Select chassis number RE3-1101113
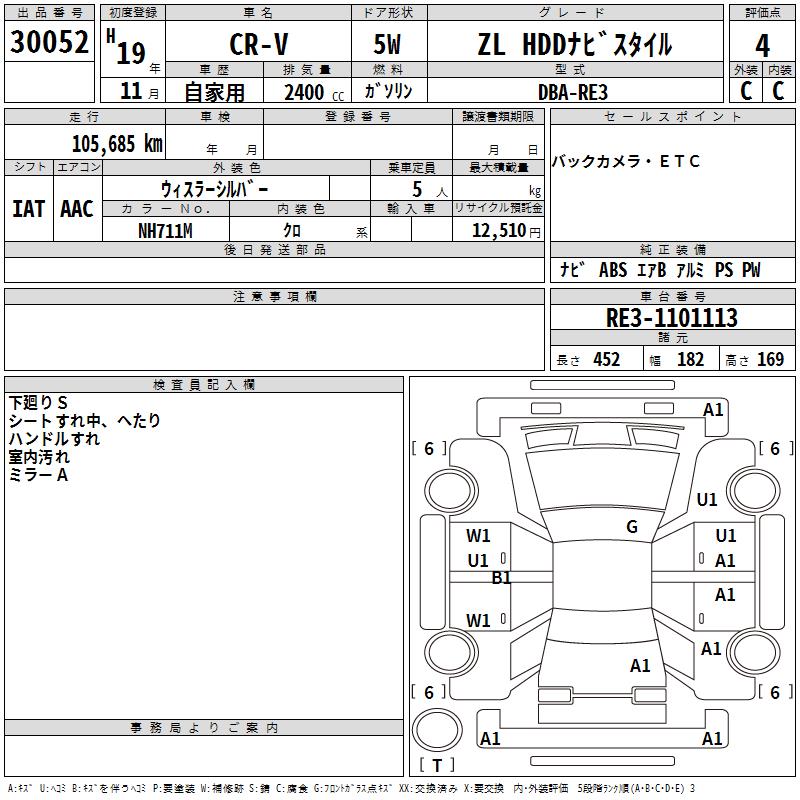This screenshot has height=800, width=800. click(x=672, y=317)
